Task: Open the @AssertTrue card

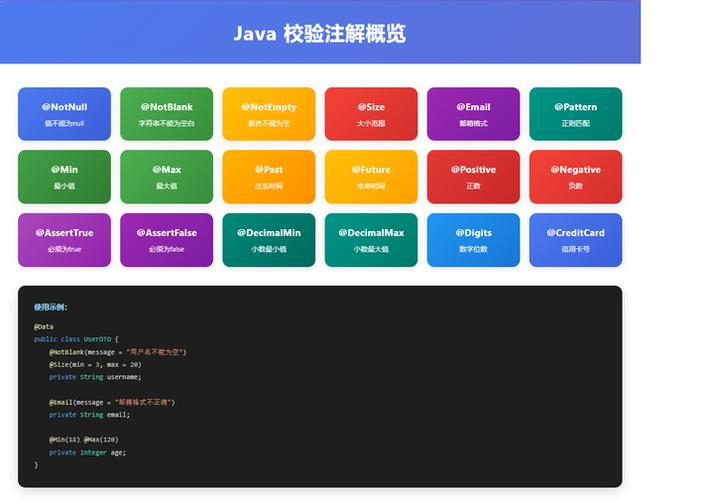Action: 64,240
